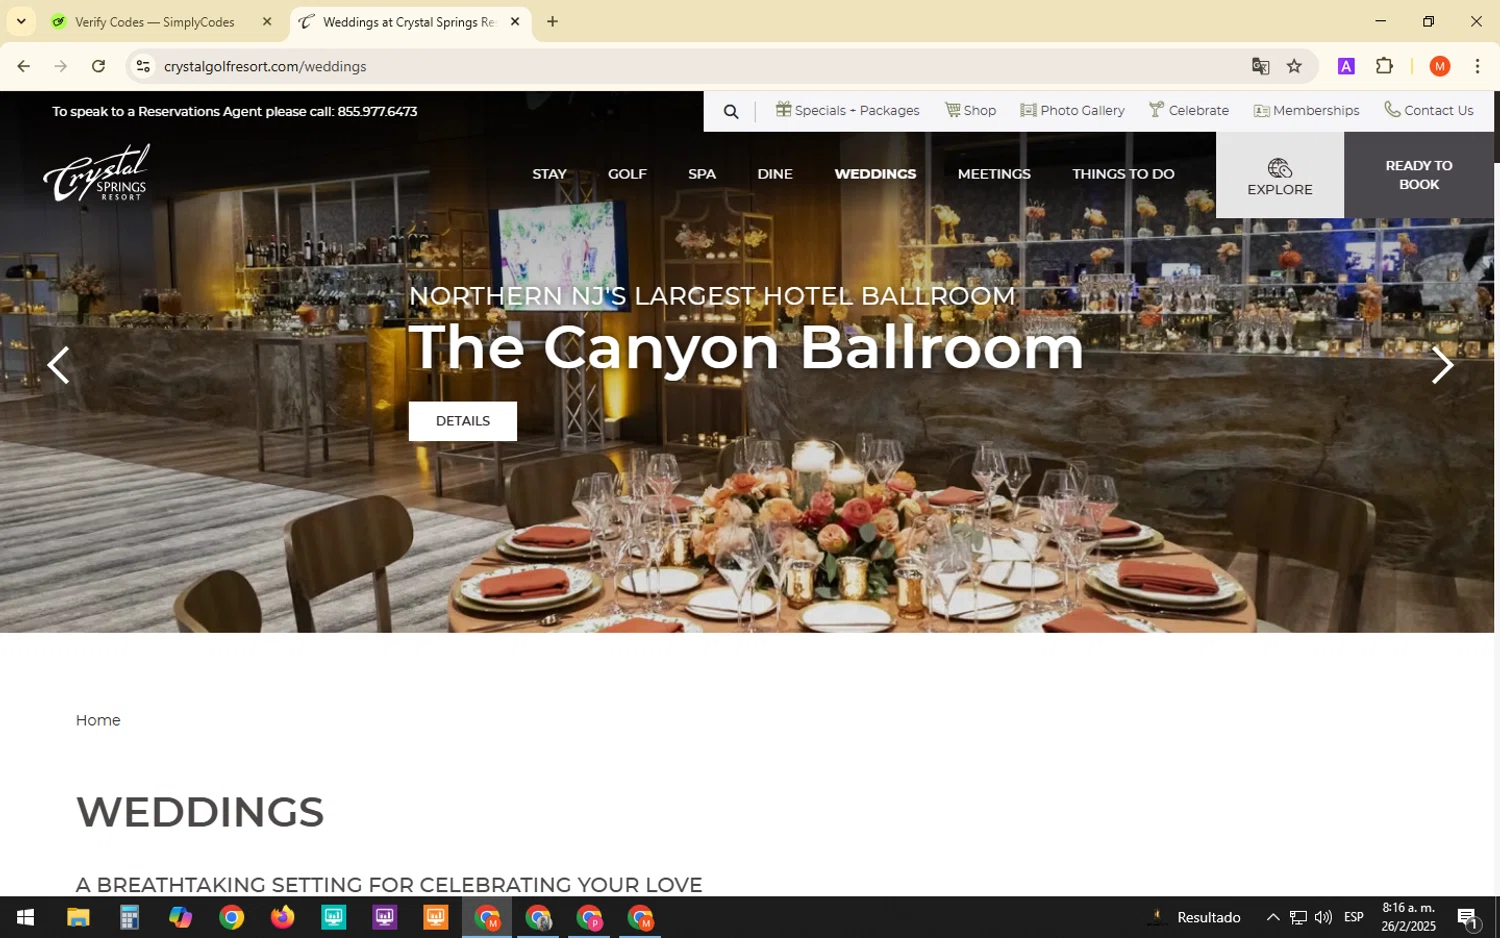Show hidden tray icons chevron
Screen dimensions: 1500x938
click(x=1272, y=917)
